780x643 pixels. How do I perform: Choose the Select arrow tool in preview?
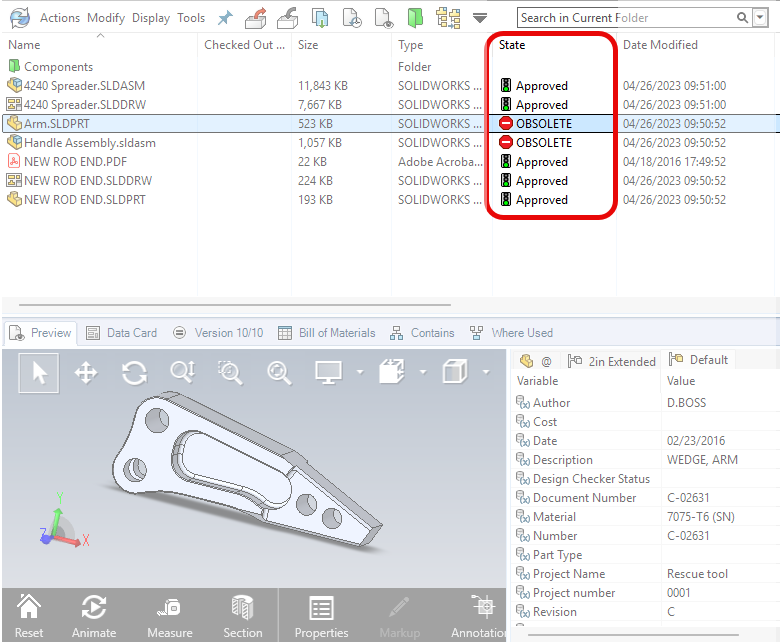point(39,373)
